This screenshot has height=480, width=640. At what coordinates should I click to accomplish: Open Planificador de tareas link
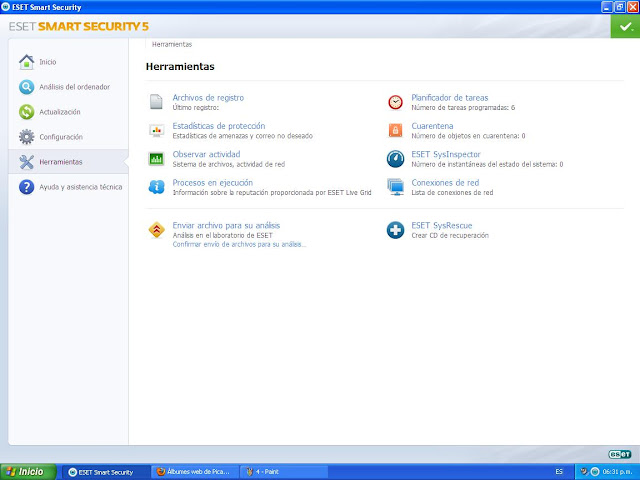(x=450, y=98)
